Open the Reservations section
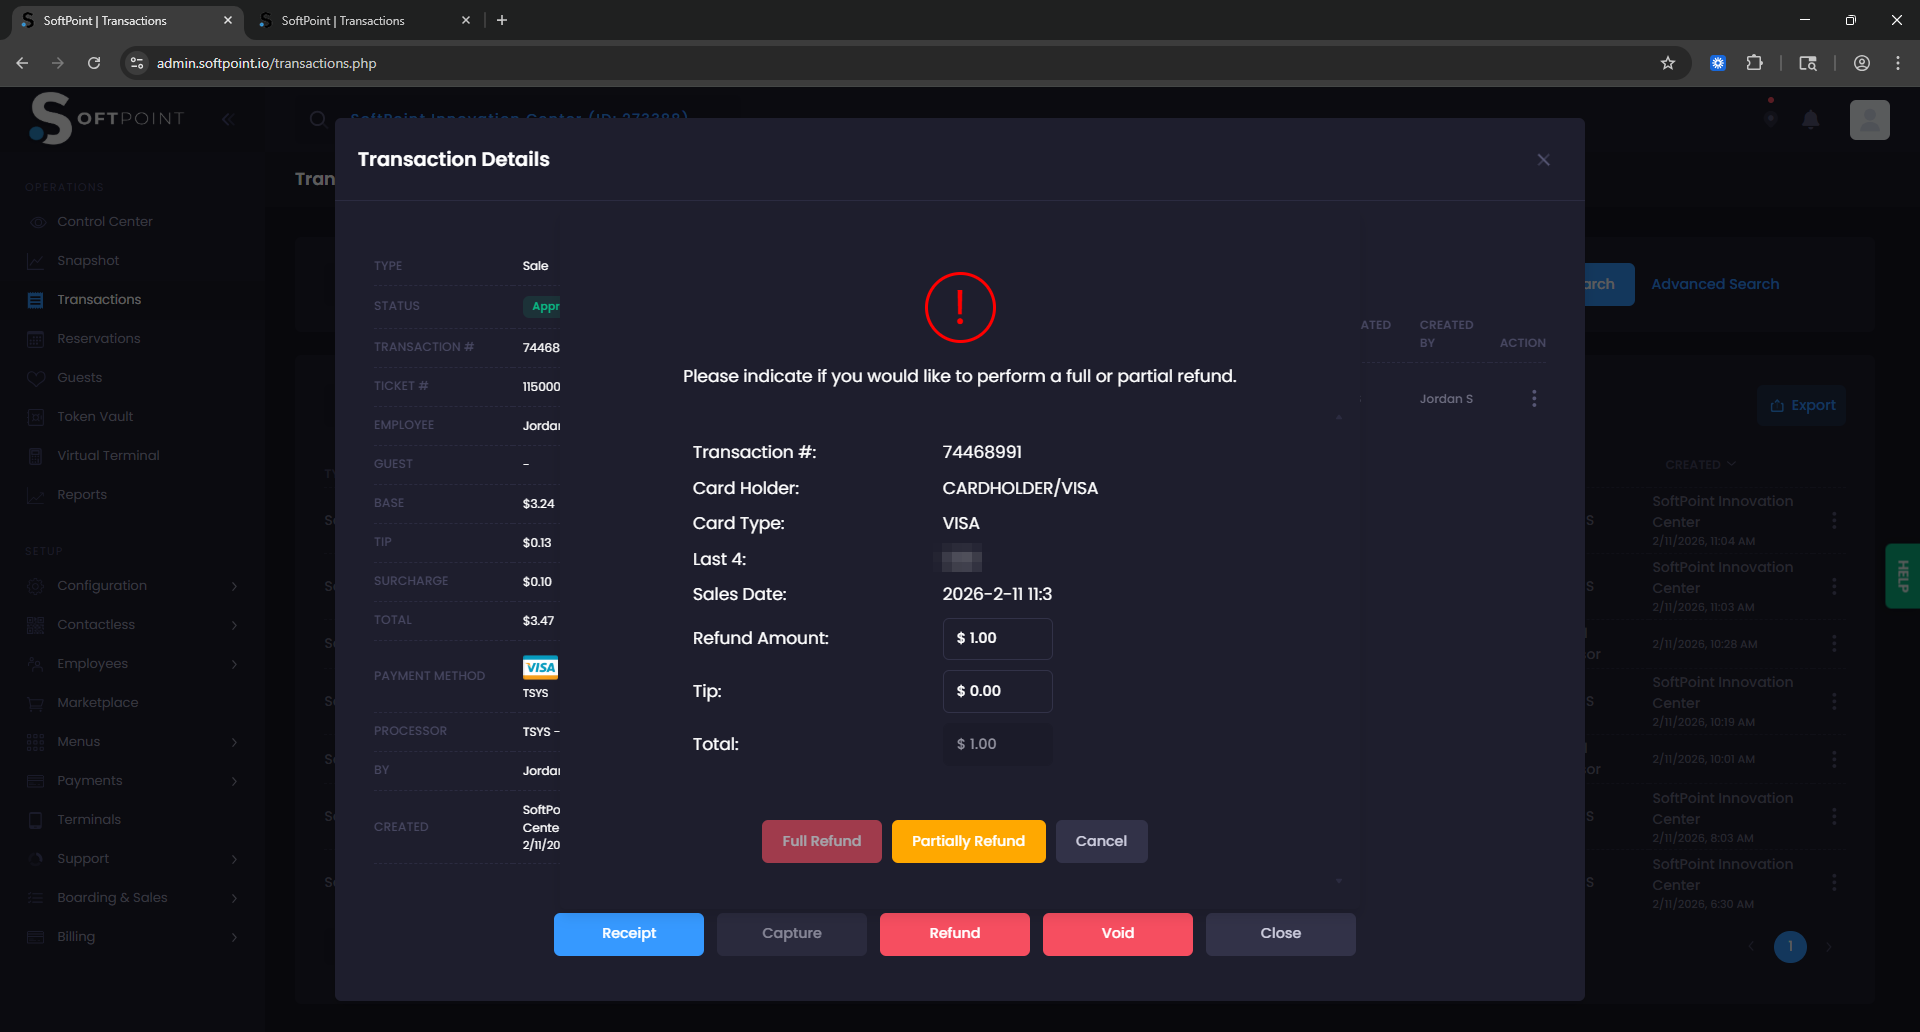 (97, 338)
